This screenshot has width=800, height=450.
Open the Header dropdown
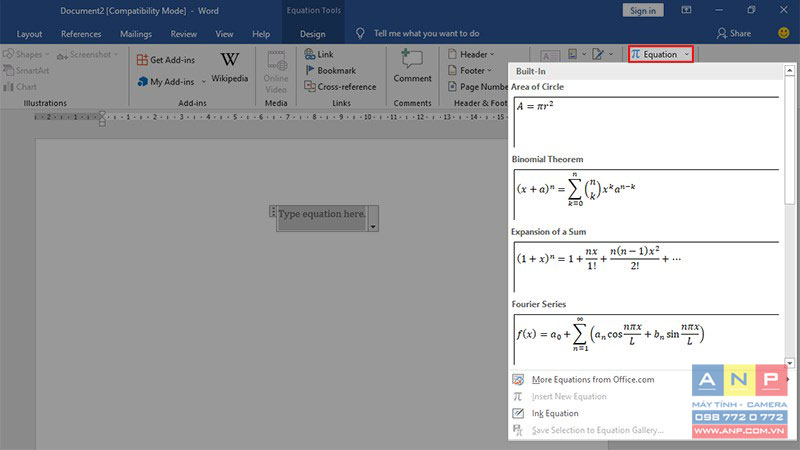471,54
